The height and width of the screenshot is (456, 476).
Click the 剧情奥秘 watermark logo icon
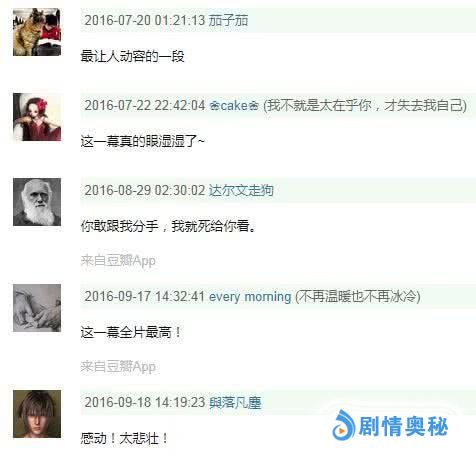point(343,425)
